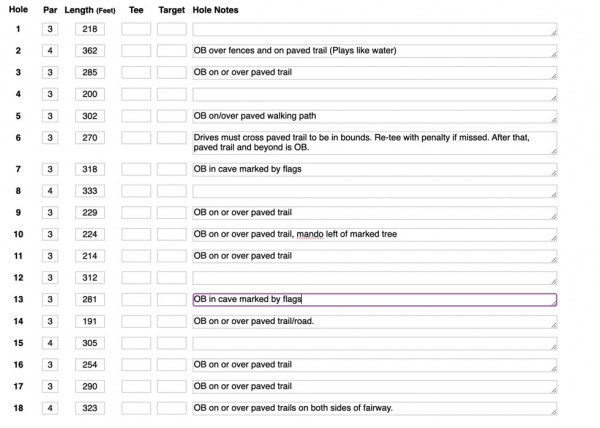
Task: Focus the Par field for hole 15
Action: (x=51, y=343)
